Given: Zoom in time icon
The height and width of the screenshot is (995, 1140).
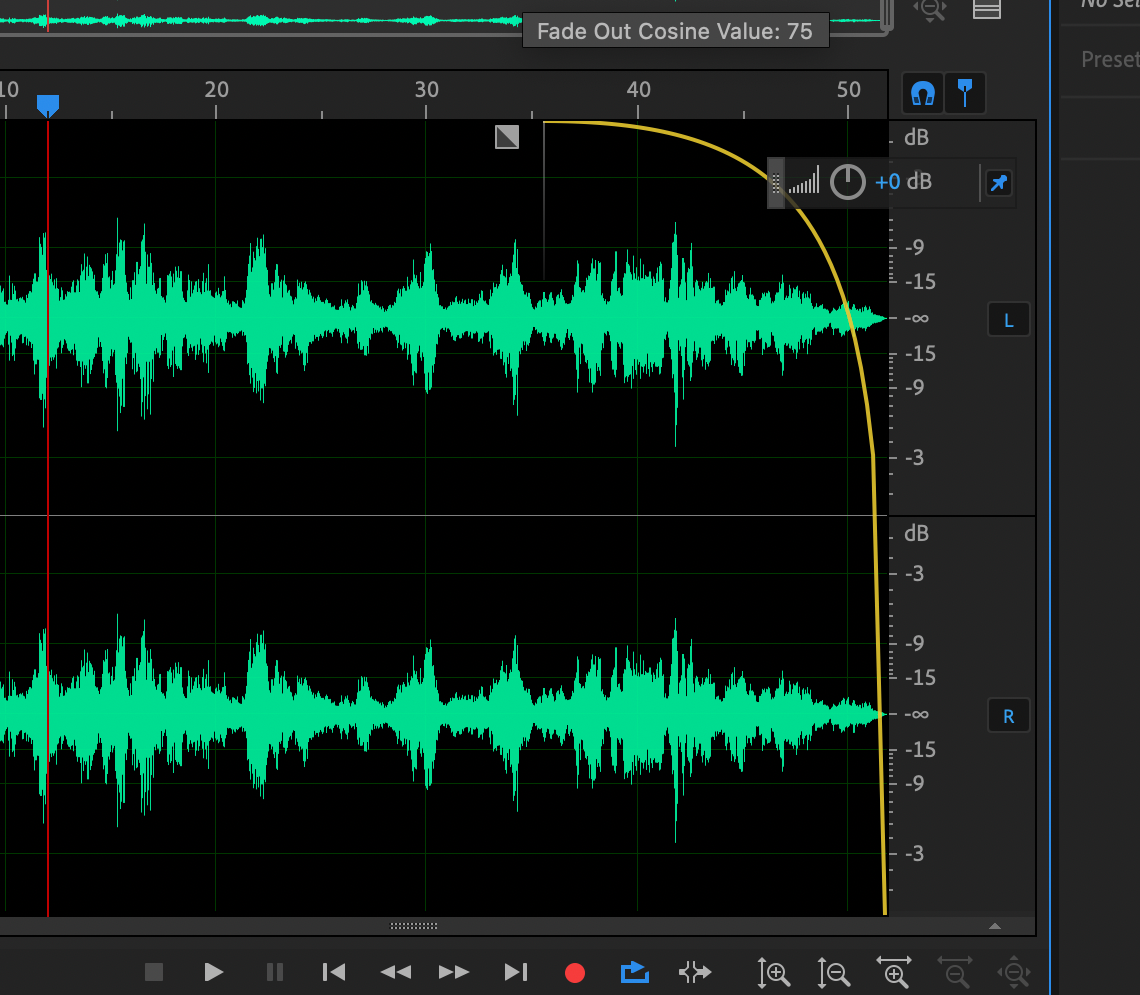Looking at the screenshot, I should pos(894,972).
